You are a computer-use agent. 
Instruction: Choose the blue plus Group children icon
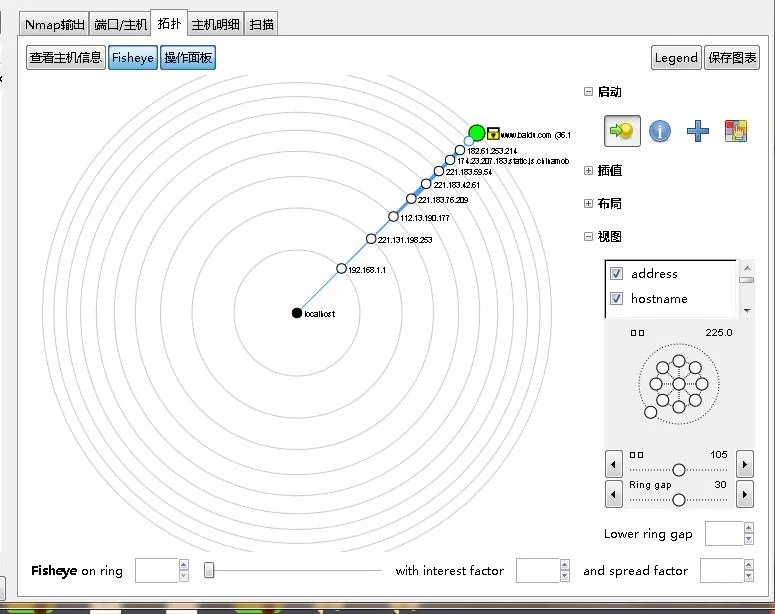[697, 131]
